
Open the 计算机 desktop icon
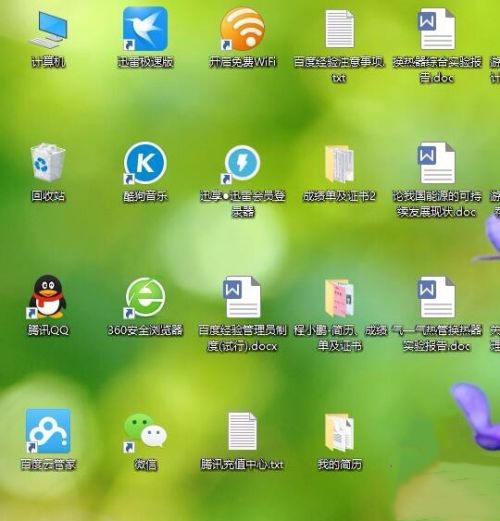tap(48, 30)
